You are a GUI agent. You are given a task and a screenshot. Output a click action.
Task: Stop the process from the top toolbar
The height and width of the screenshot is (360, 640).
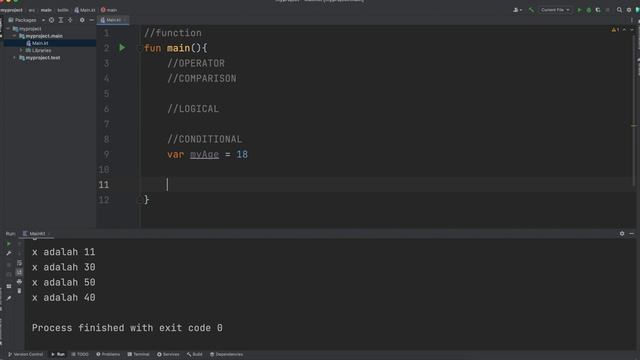[x=608, y=10]
